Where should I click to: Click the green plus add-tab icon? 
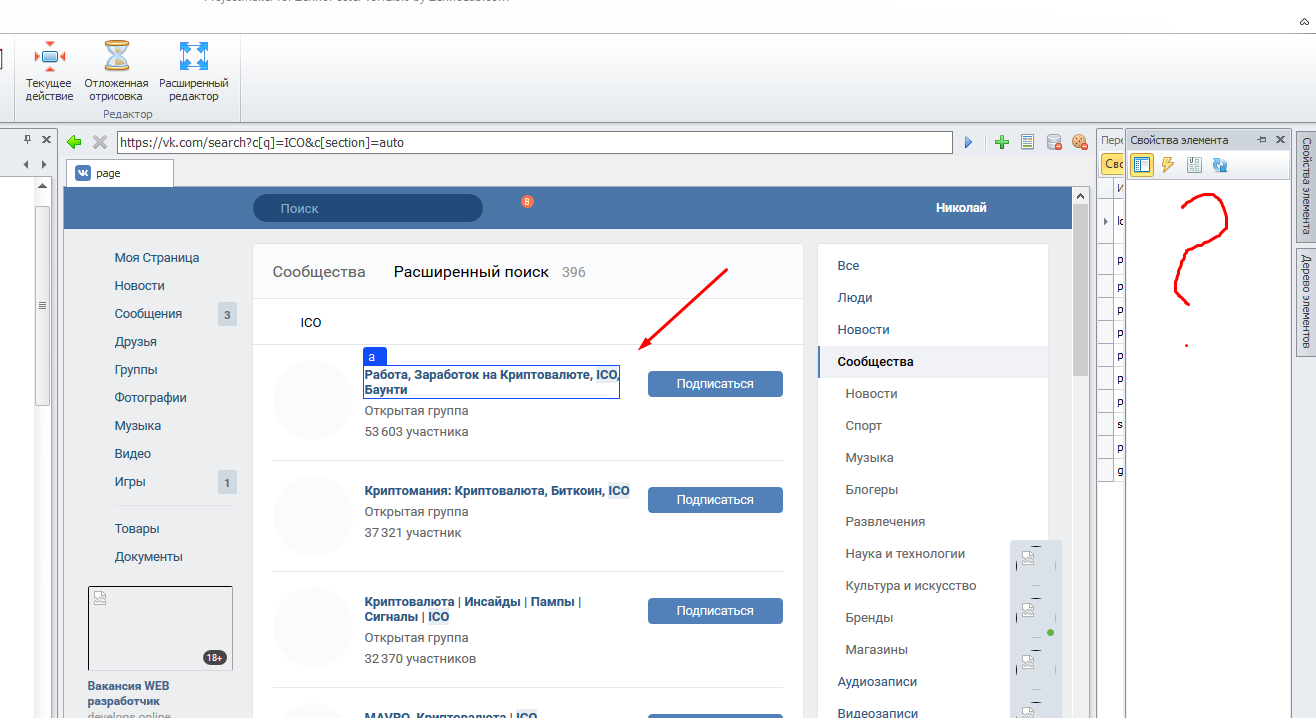(1002, 142)
